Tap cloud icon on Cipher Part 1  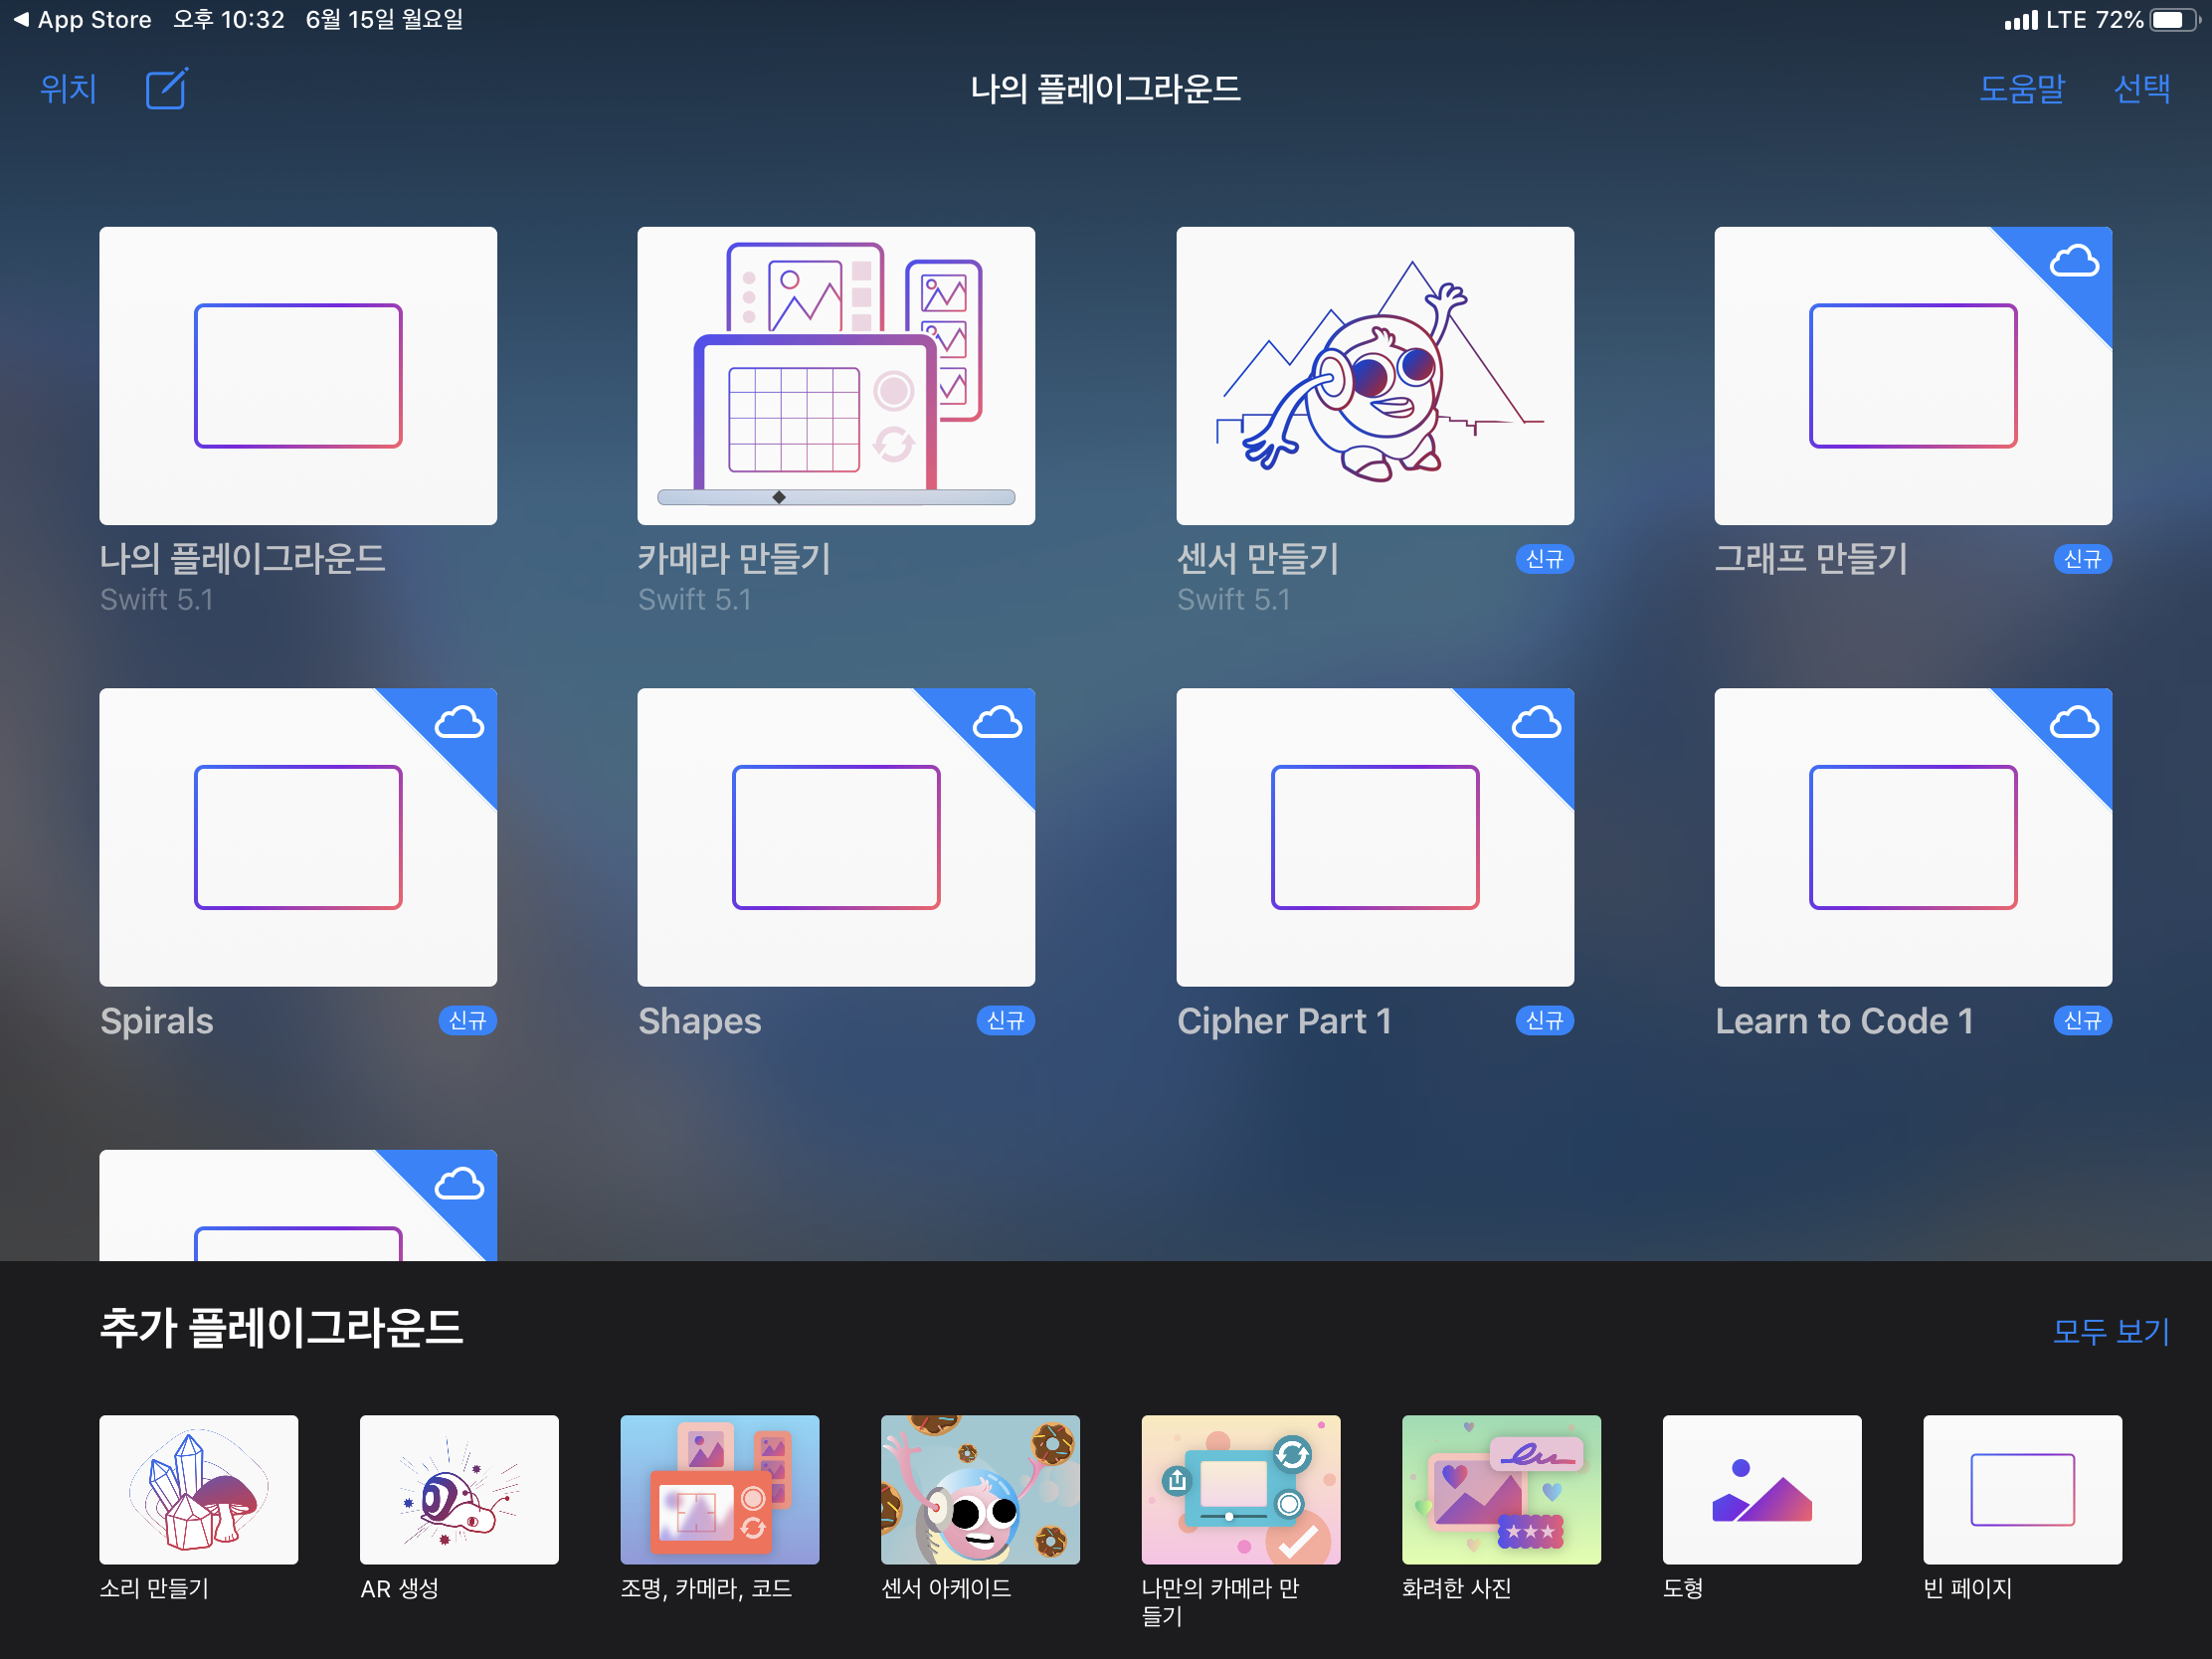pyautogui.click(x=1535, y=723)
